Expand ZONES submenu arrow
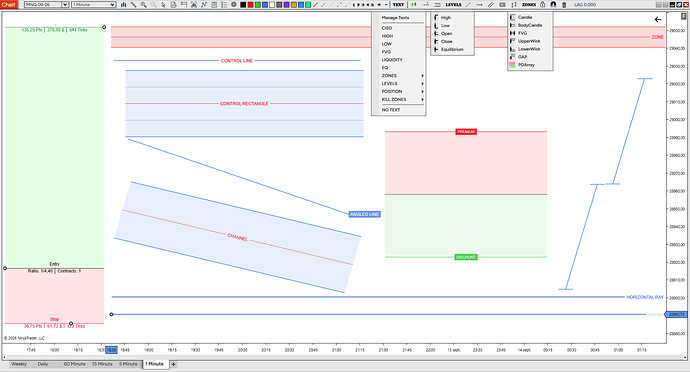Image resolution: width=690 pixels, height=372 pixels. 422,76
